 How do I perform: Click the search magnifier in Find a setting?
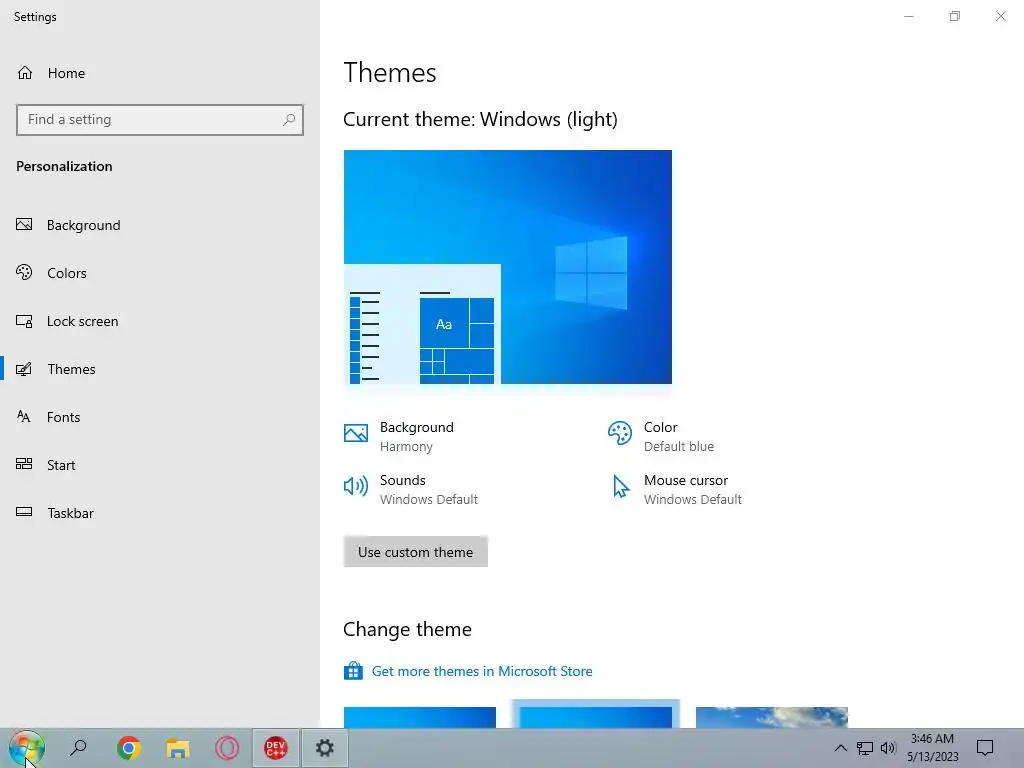(x=289, y=120)
